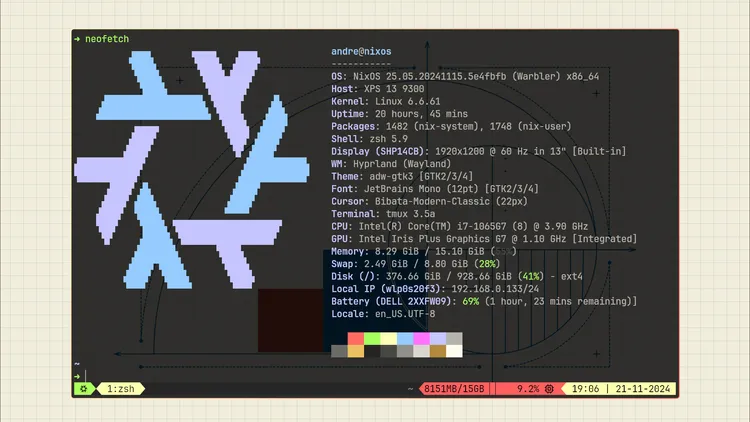Image resolution: width=750 pixels, height=422 pixels.
Task: Click the Local IP line 192.168.0.133/24
Action: [x=435, y=289]
